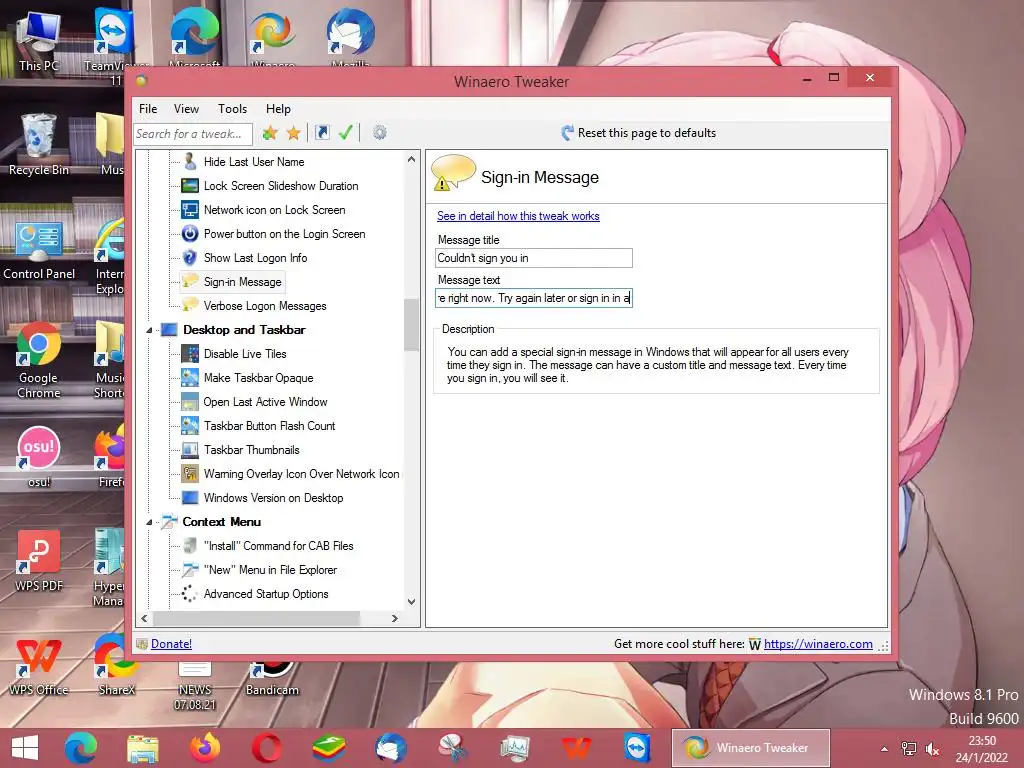Open the osu! desktop shortcut
This screenshot has width=1024, height=768.
click(39, 456)
